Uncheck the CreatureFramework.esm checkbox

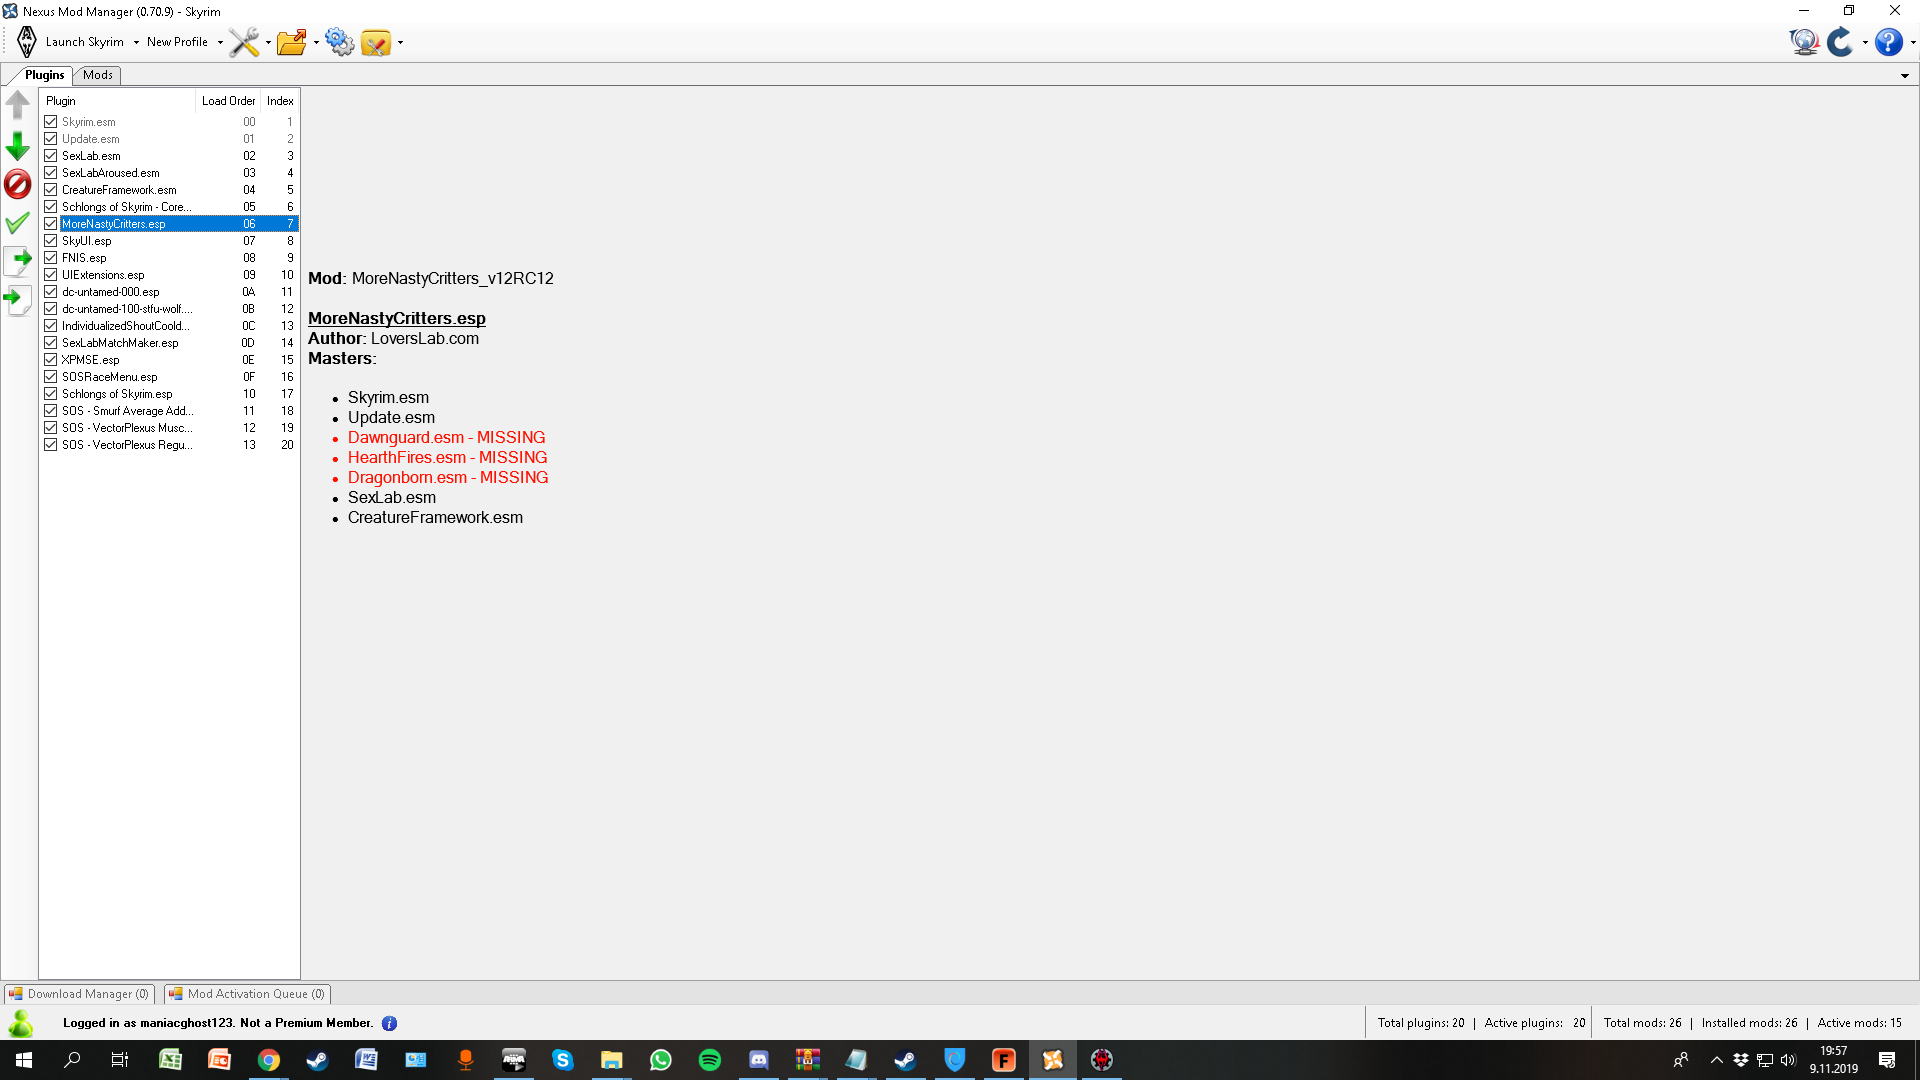pyautogui.click(x=51, y=190)
